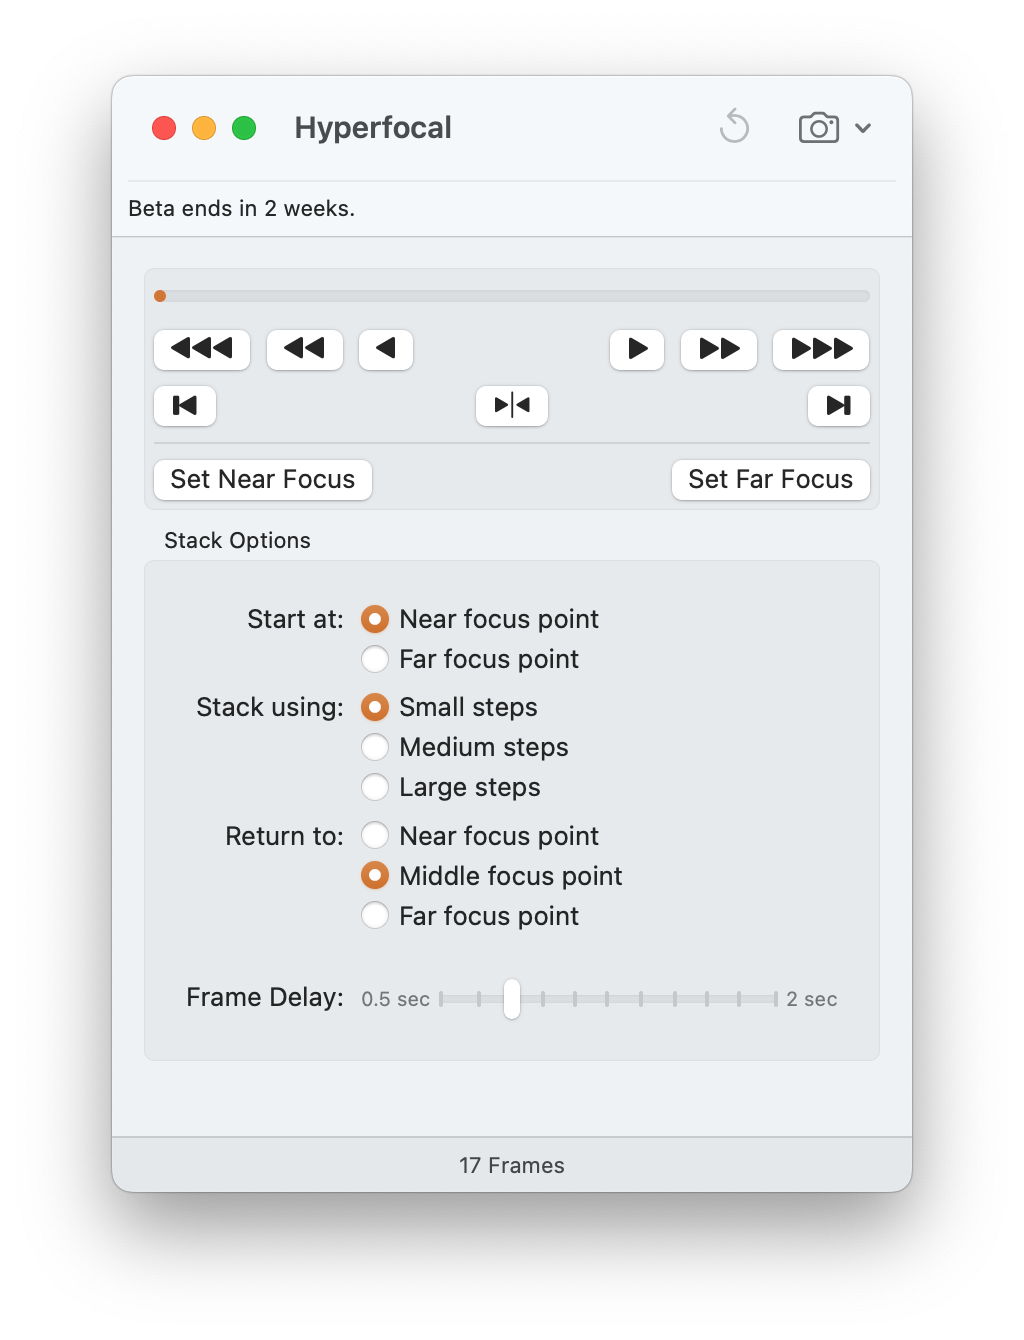Expand the camera dropdown chevron
1024x1340 pixels.
coord(863,128)
